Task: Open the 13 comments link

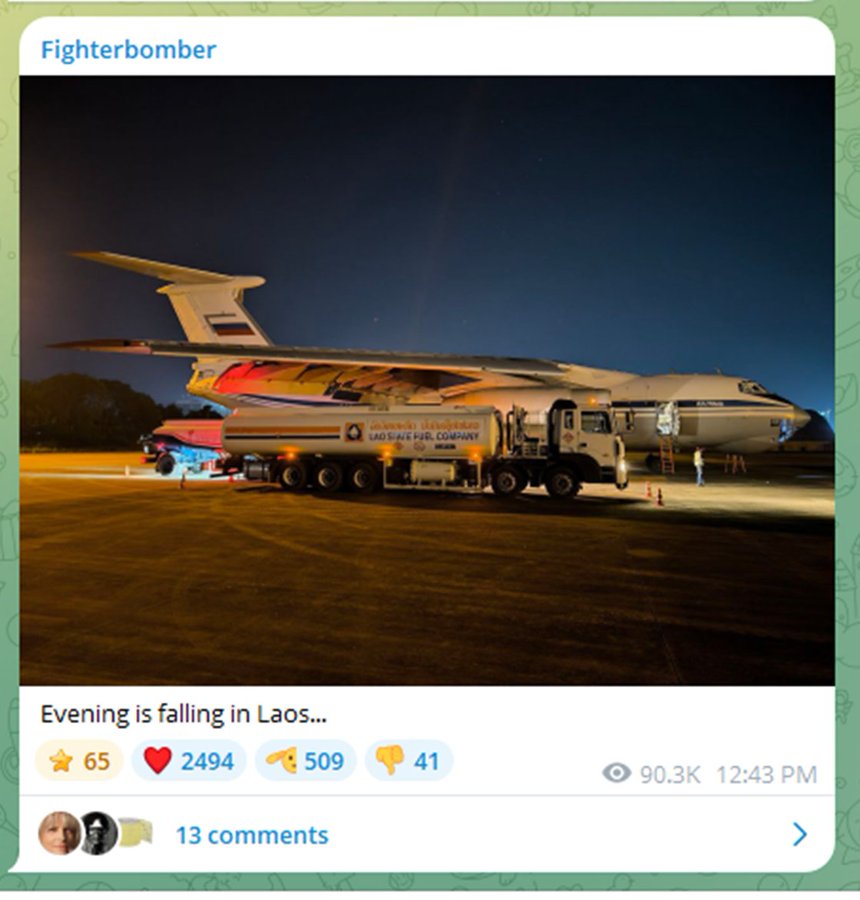Action: click(x=252, y=835)
